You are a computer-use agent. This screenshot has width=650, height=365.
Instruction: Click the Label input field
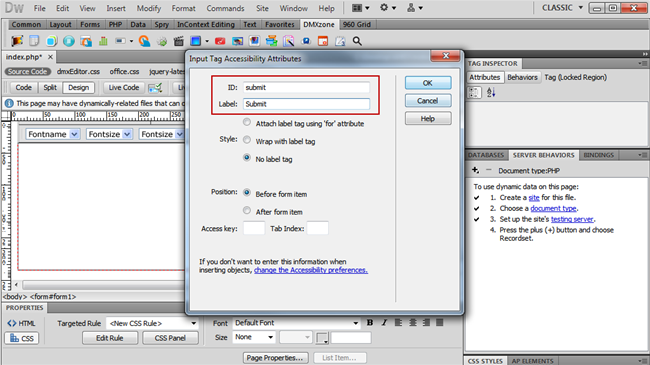point(306,104)
